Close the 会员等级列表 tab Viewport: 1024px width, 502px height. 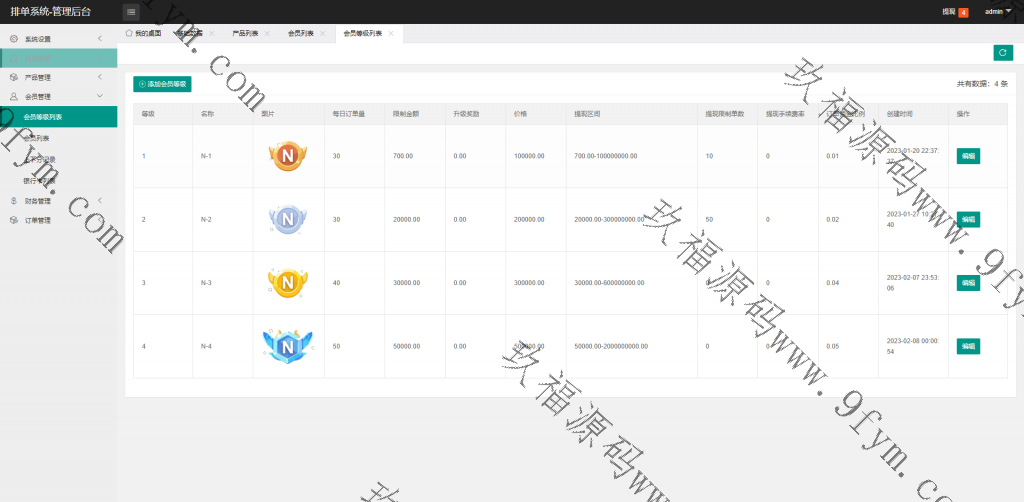tap(391, 33)
